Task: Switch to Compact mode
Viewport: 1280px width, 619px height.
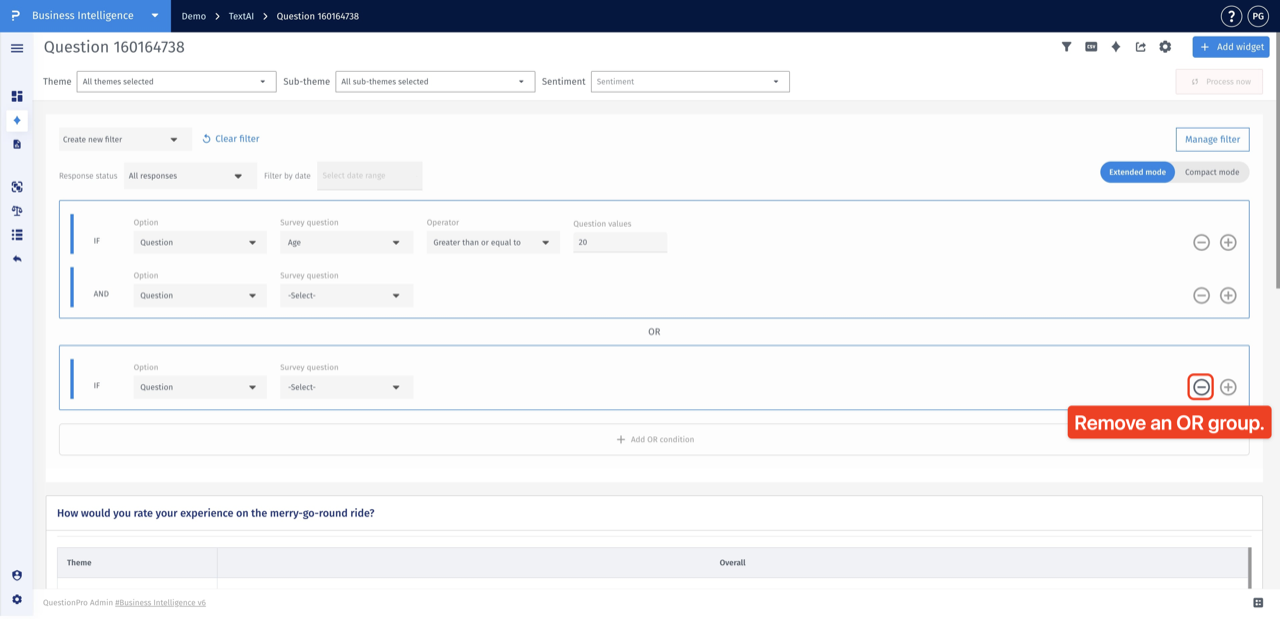Action: tap(1212, 172)
